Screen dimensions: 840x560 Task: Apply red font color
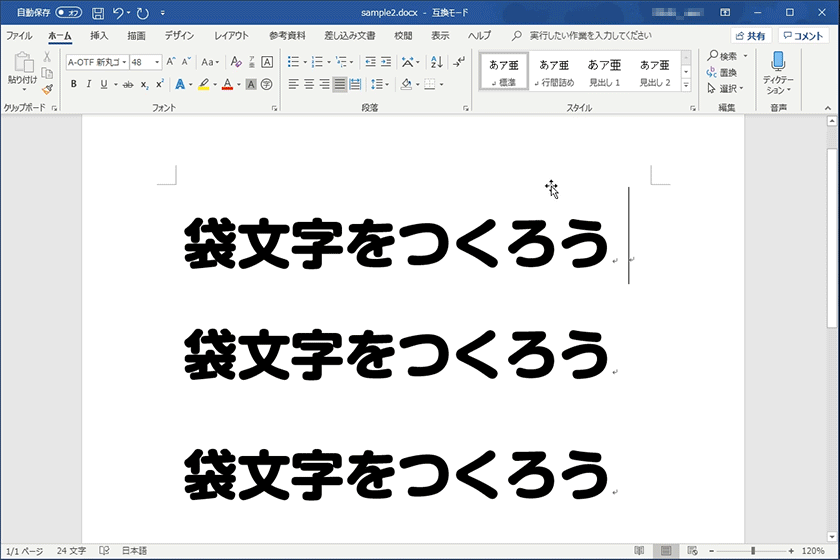coord(227,84)
